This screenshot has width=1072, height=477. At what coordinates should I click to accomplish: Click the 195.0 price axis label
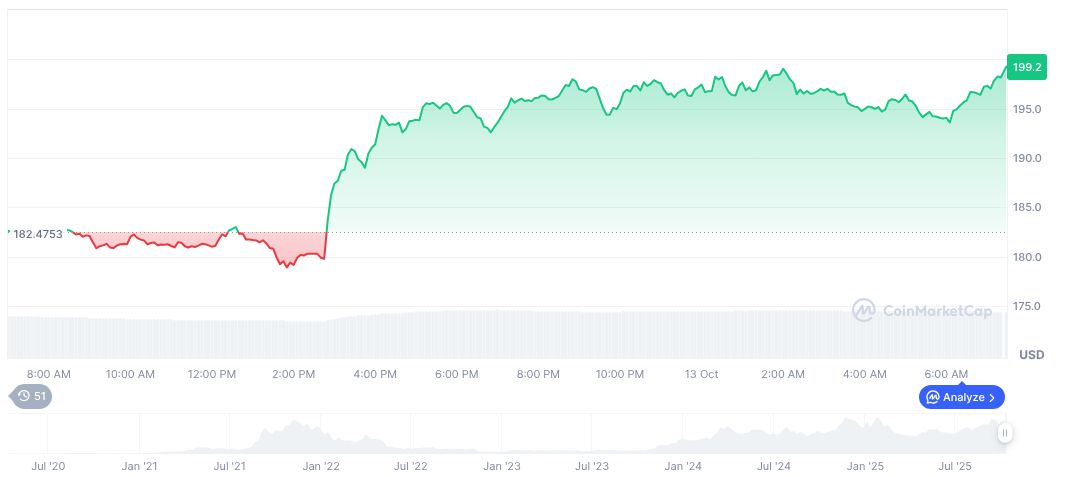[x=1025, y=109]
